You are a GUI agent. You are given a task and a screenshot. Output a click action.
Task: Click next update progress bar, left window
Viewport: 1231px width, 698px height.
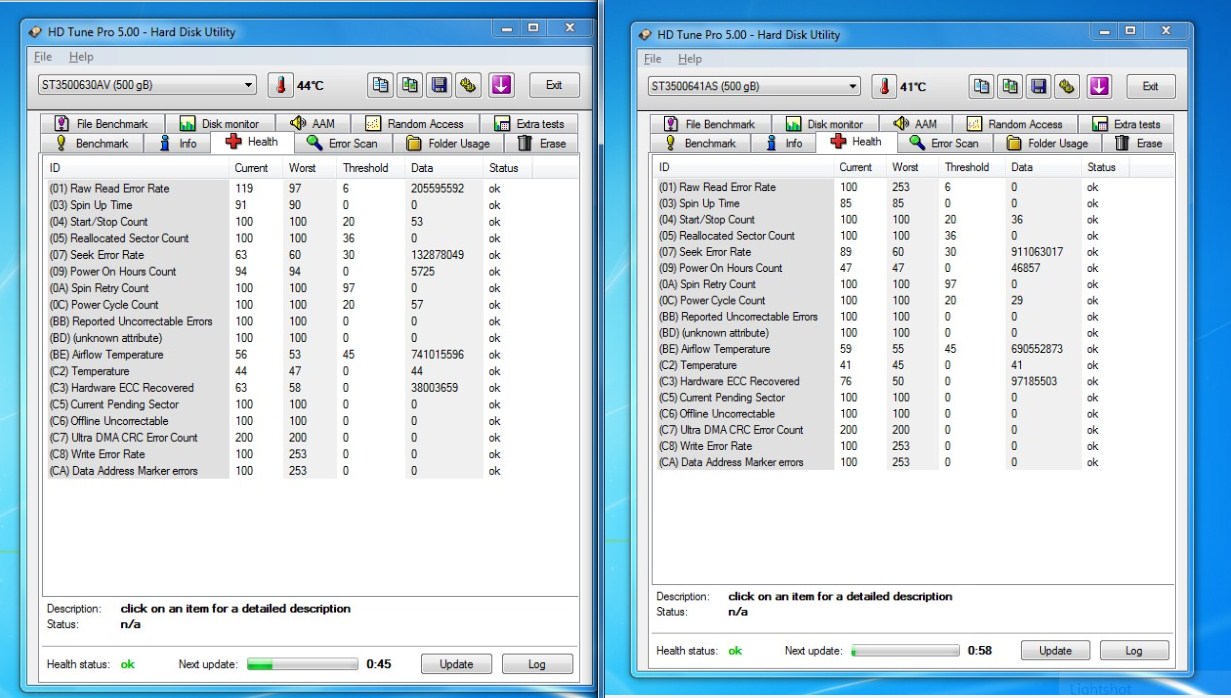pyautogui.click(x=302, y=664)
